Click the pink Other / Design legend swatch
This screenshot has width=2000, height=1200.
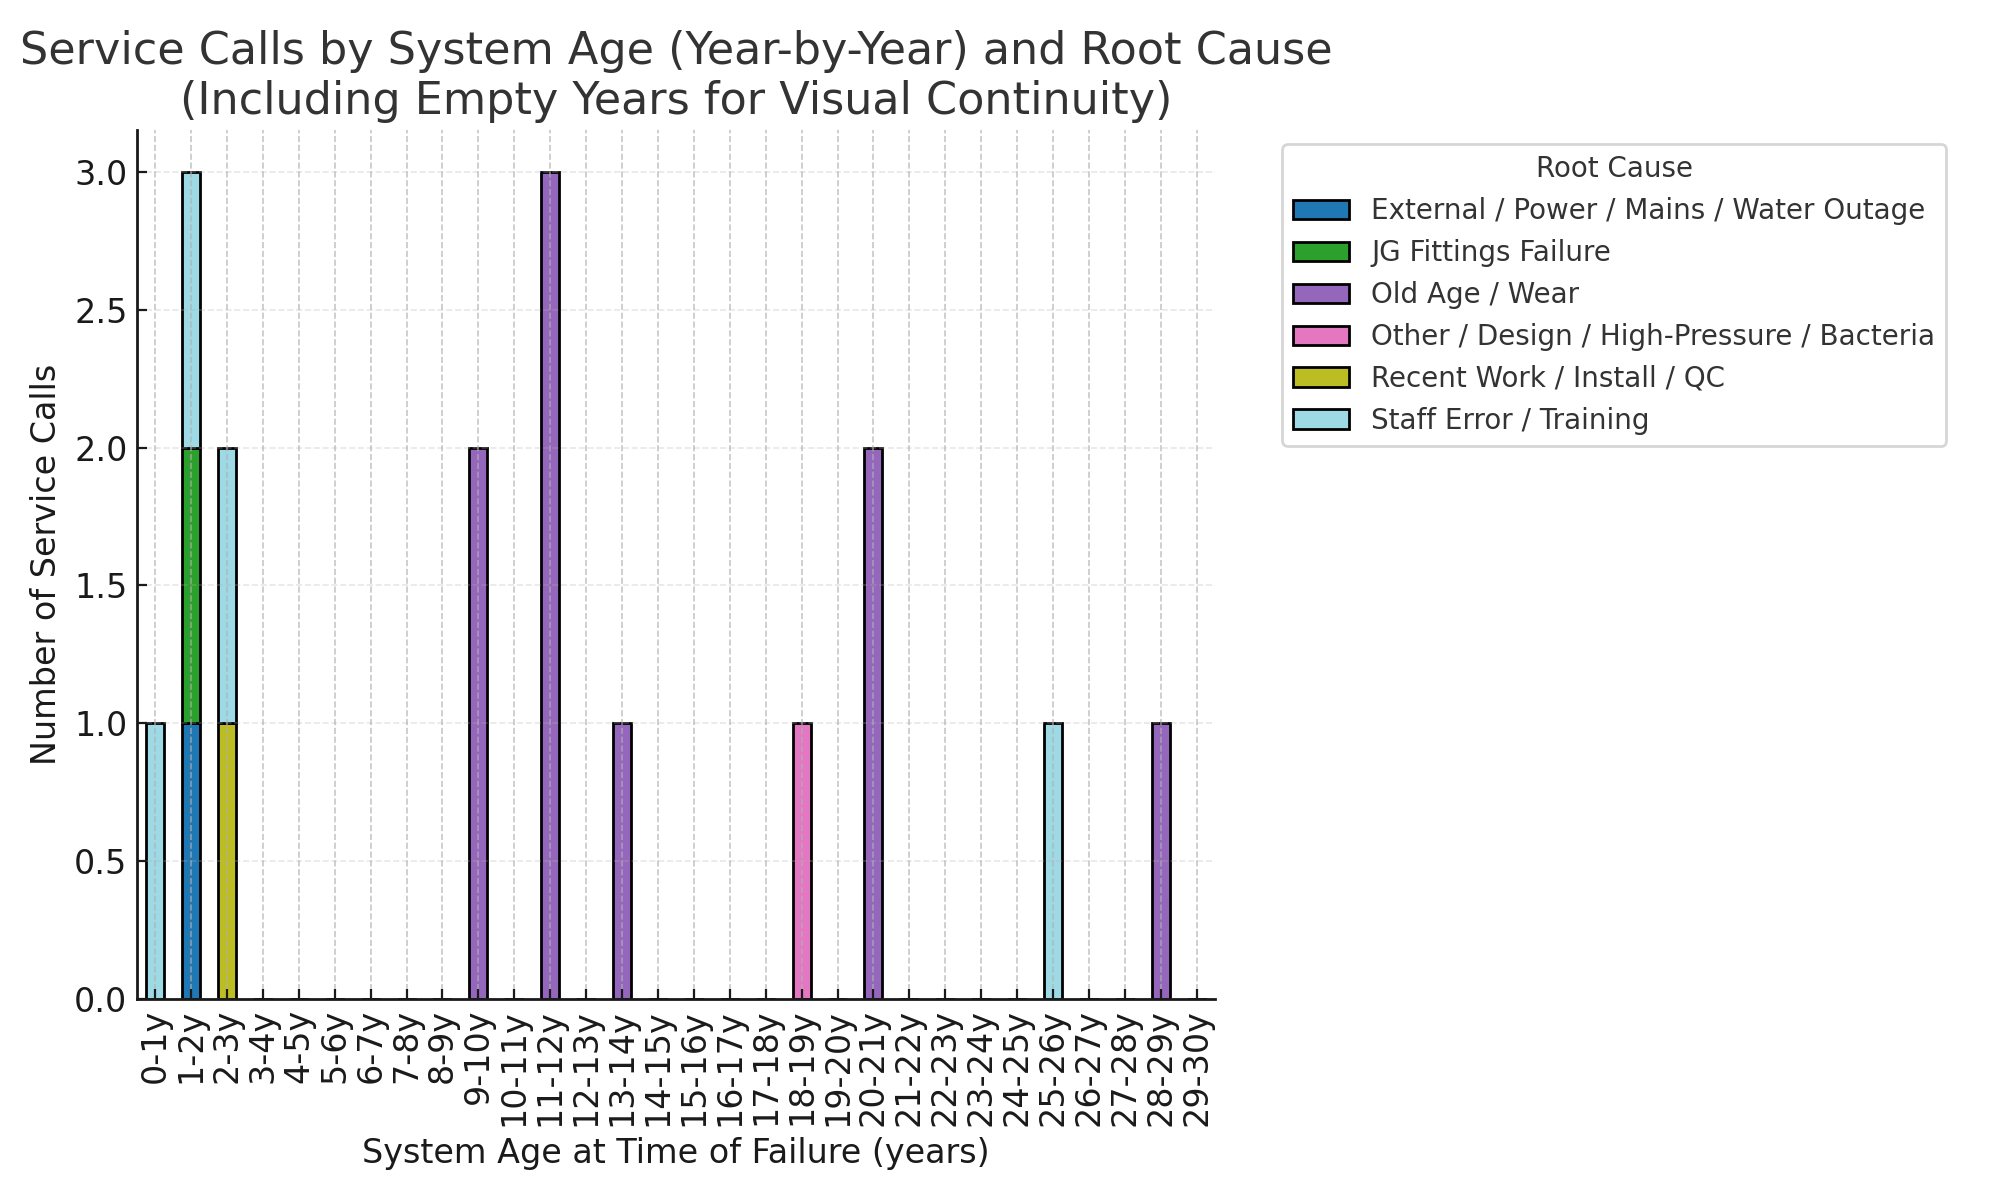click(x=1321, y=336)
